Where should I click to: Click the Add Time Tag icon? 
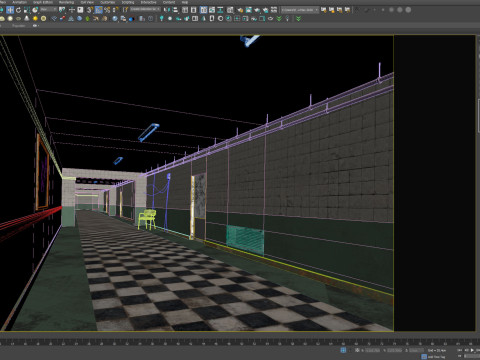tap(424, 357)
